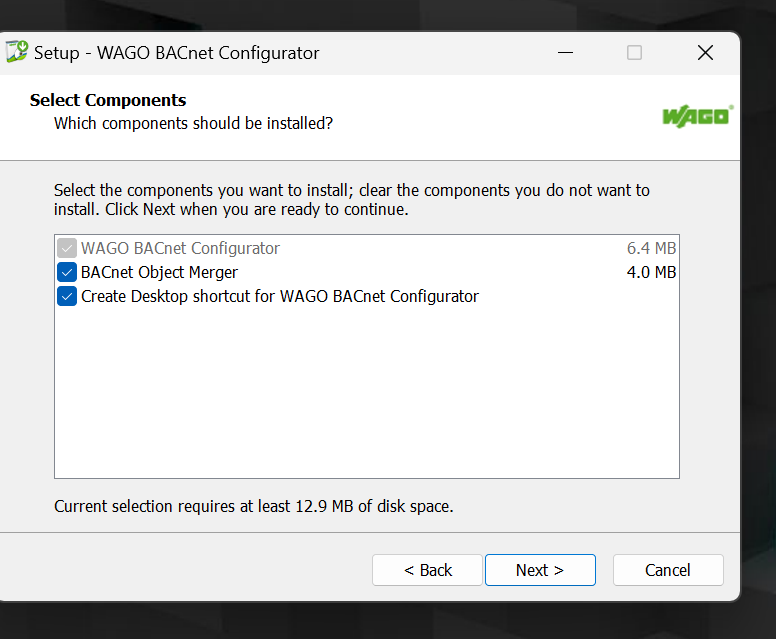
Task: Click the Select Components heading
Action: (x=108, y=100)
